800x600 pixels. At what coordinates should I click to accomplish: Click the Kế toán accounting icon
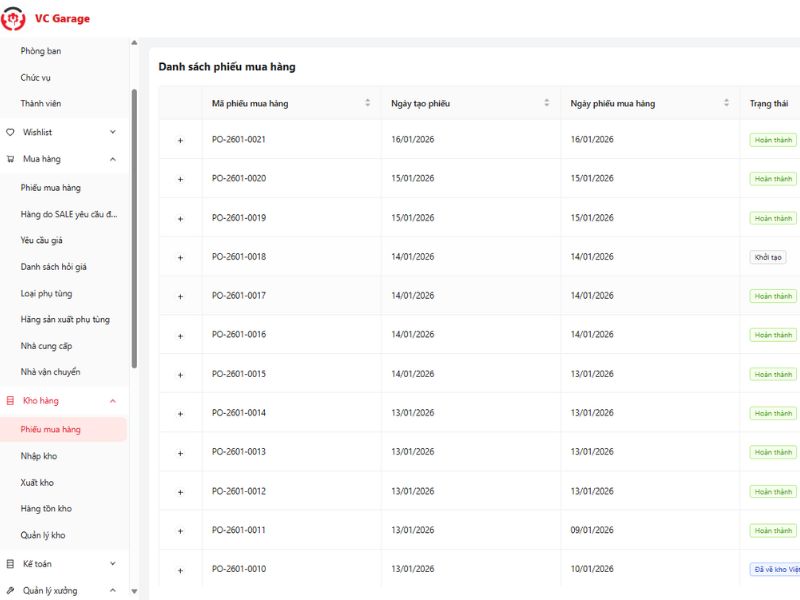tap(11, 564)
